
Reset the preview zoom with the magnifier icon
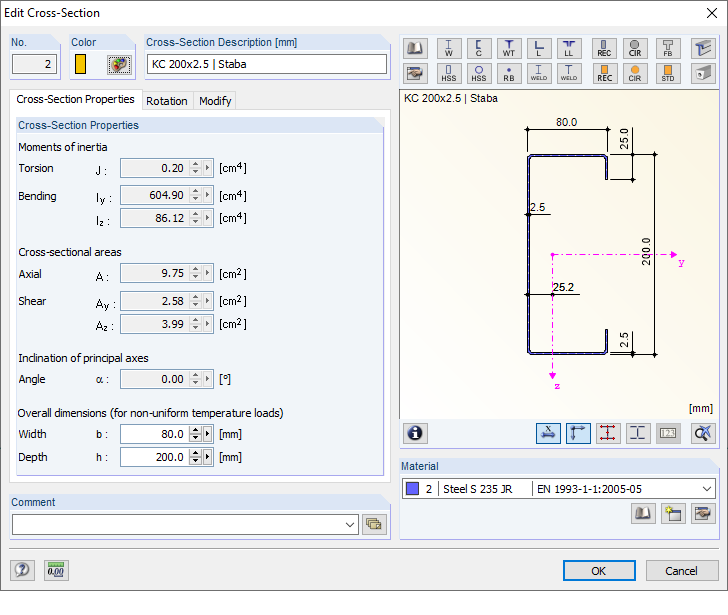click(x=703, y=434)
